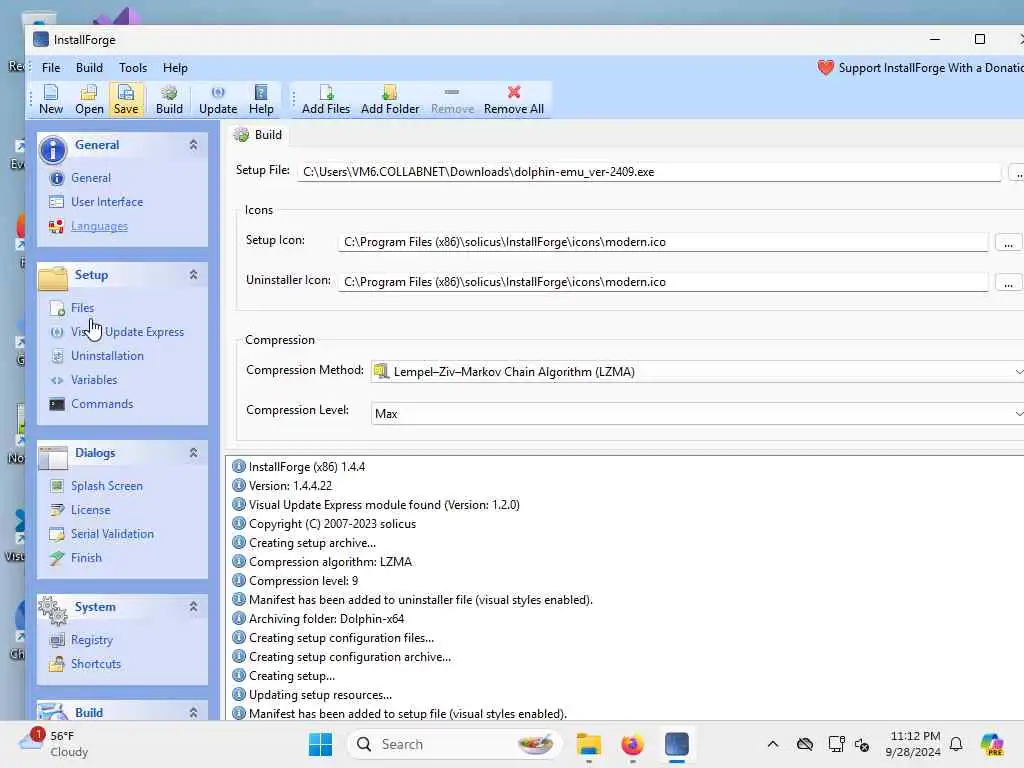Open Finish dialog settings
The height and width of the screenshot is (768, 1024).
(x=86, y=558)
